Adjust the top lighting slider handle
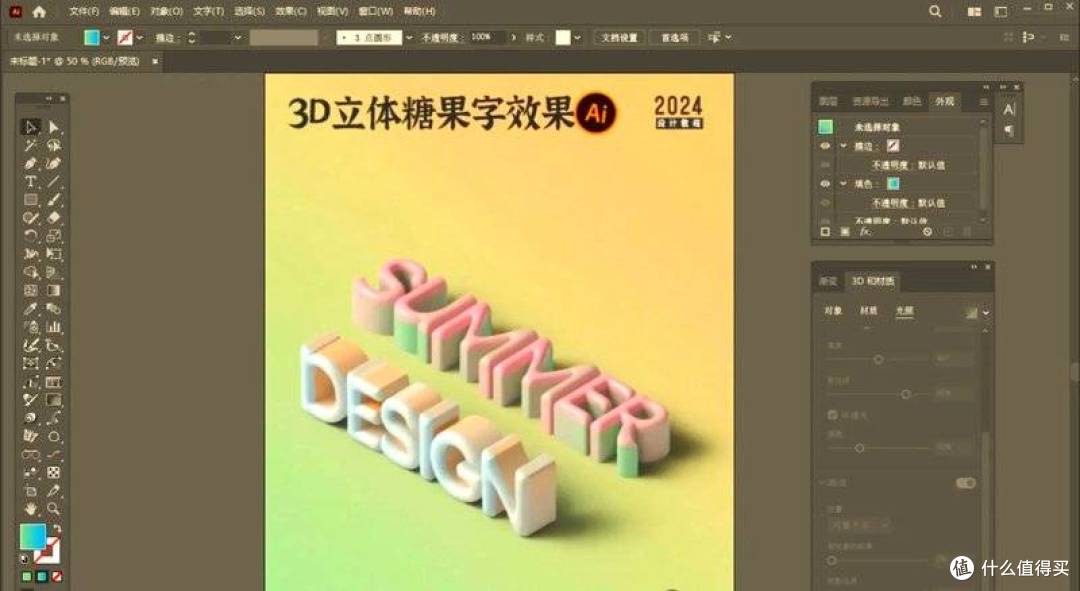Image resolution: width=1080 pixels, height=591 pixels. click(x=878, y=360)
